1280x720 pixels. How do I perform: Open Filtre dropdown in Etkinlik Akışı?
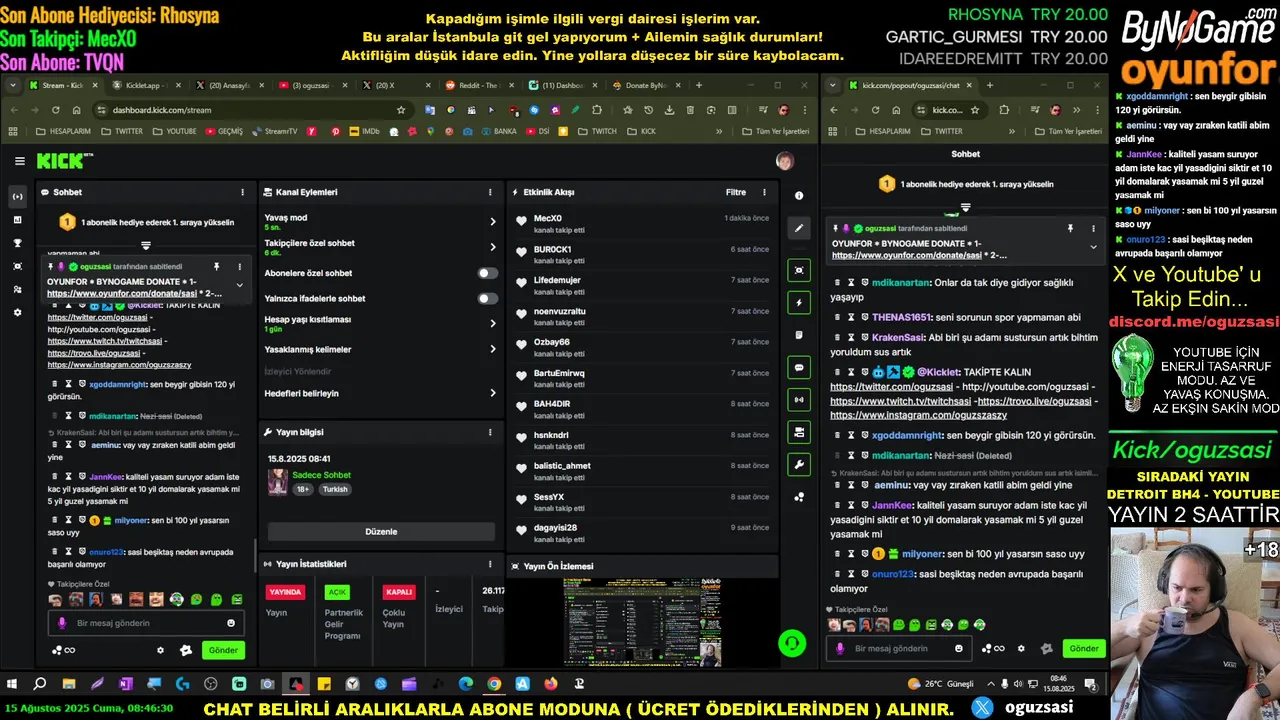pos(735,192)
